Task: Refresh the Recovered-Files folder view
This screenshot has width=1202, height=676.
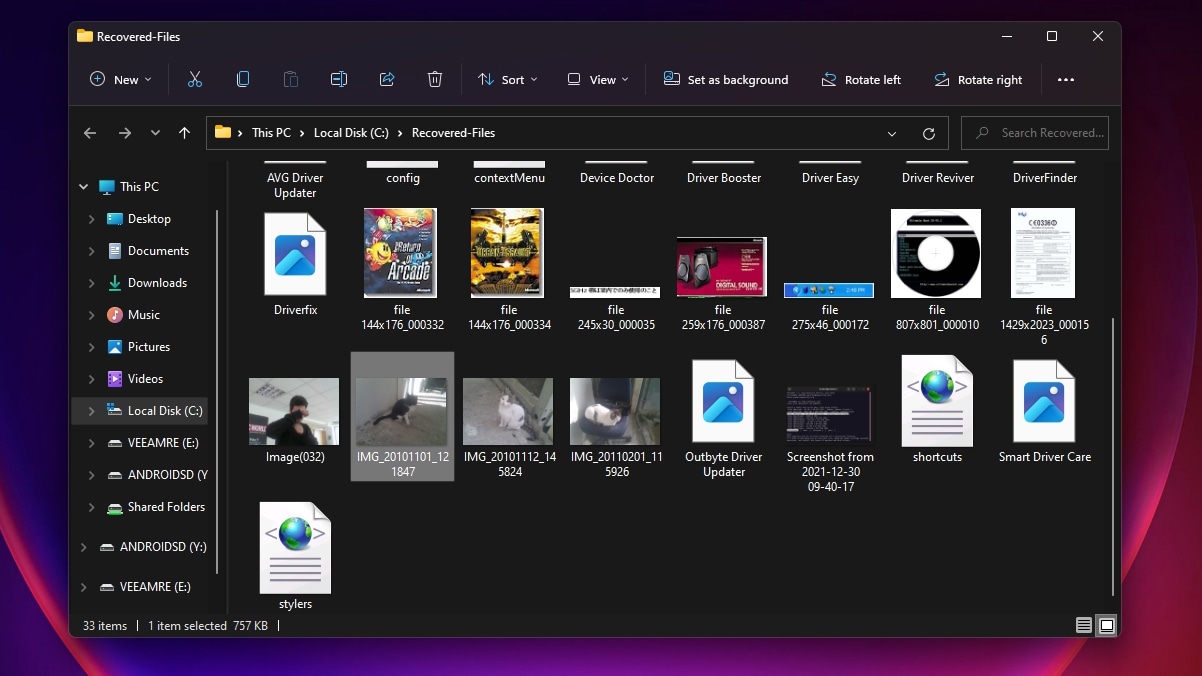Action: (929, 133)
